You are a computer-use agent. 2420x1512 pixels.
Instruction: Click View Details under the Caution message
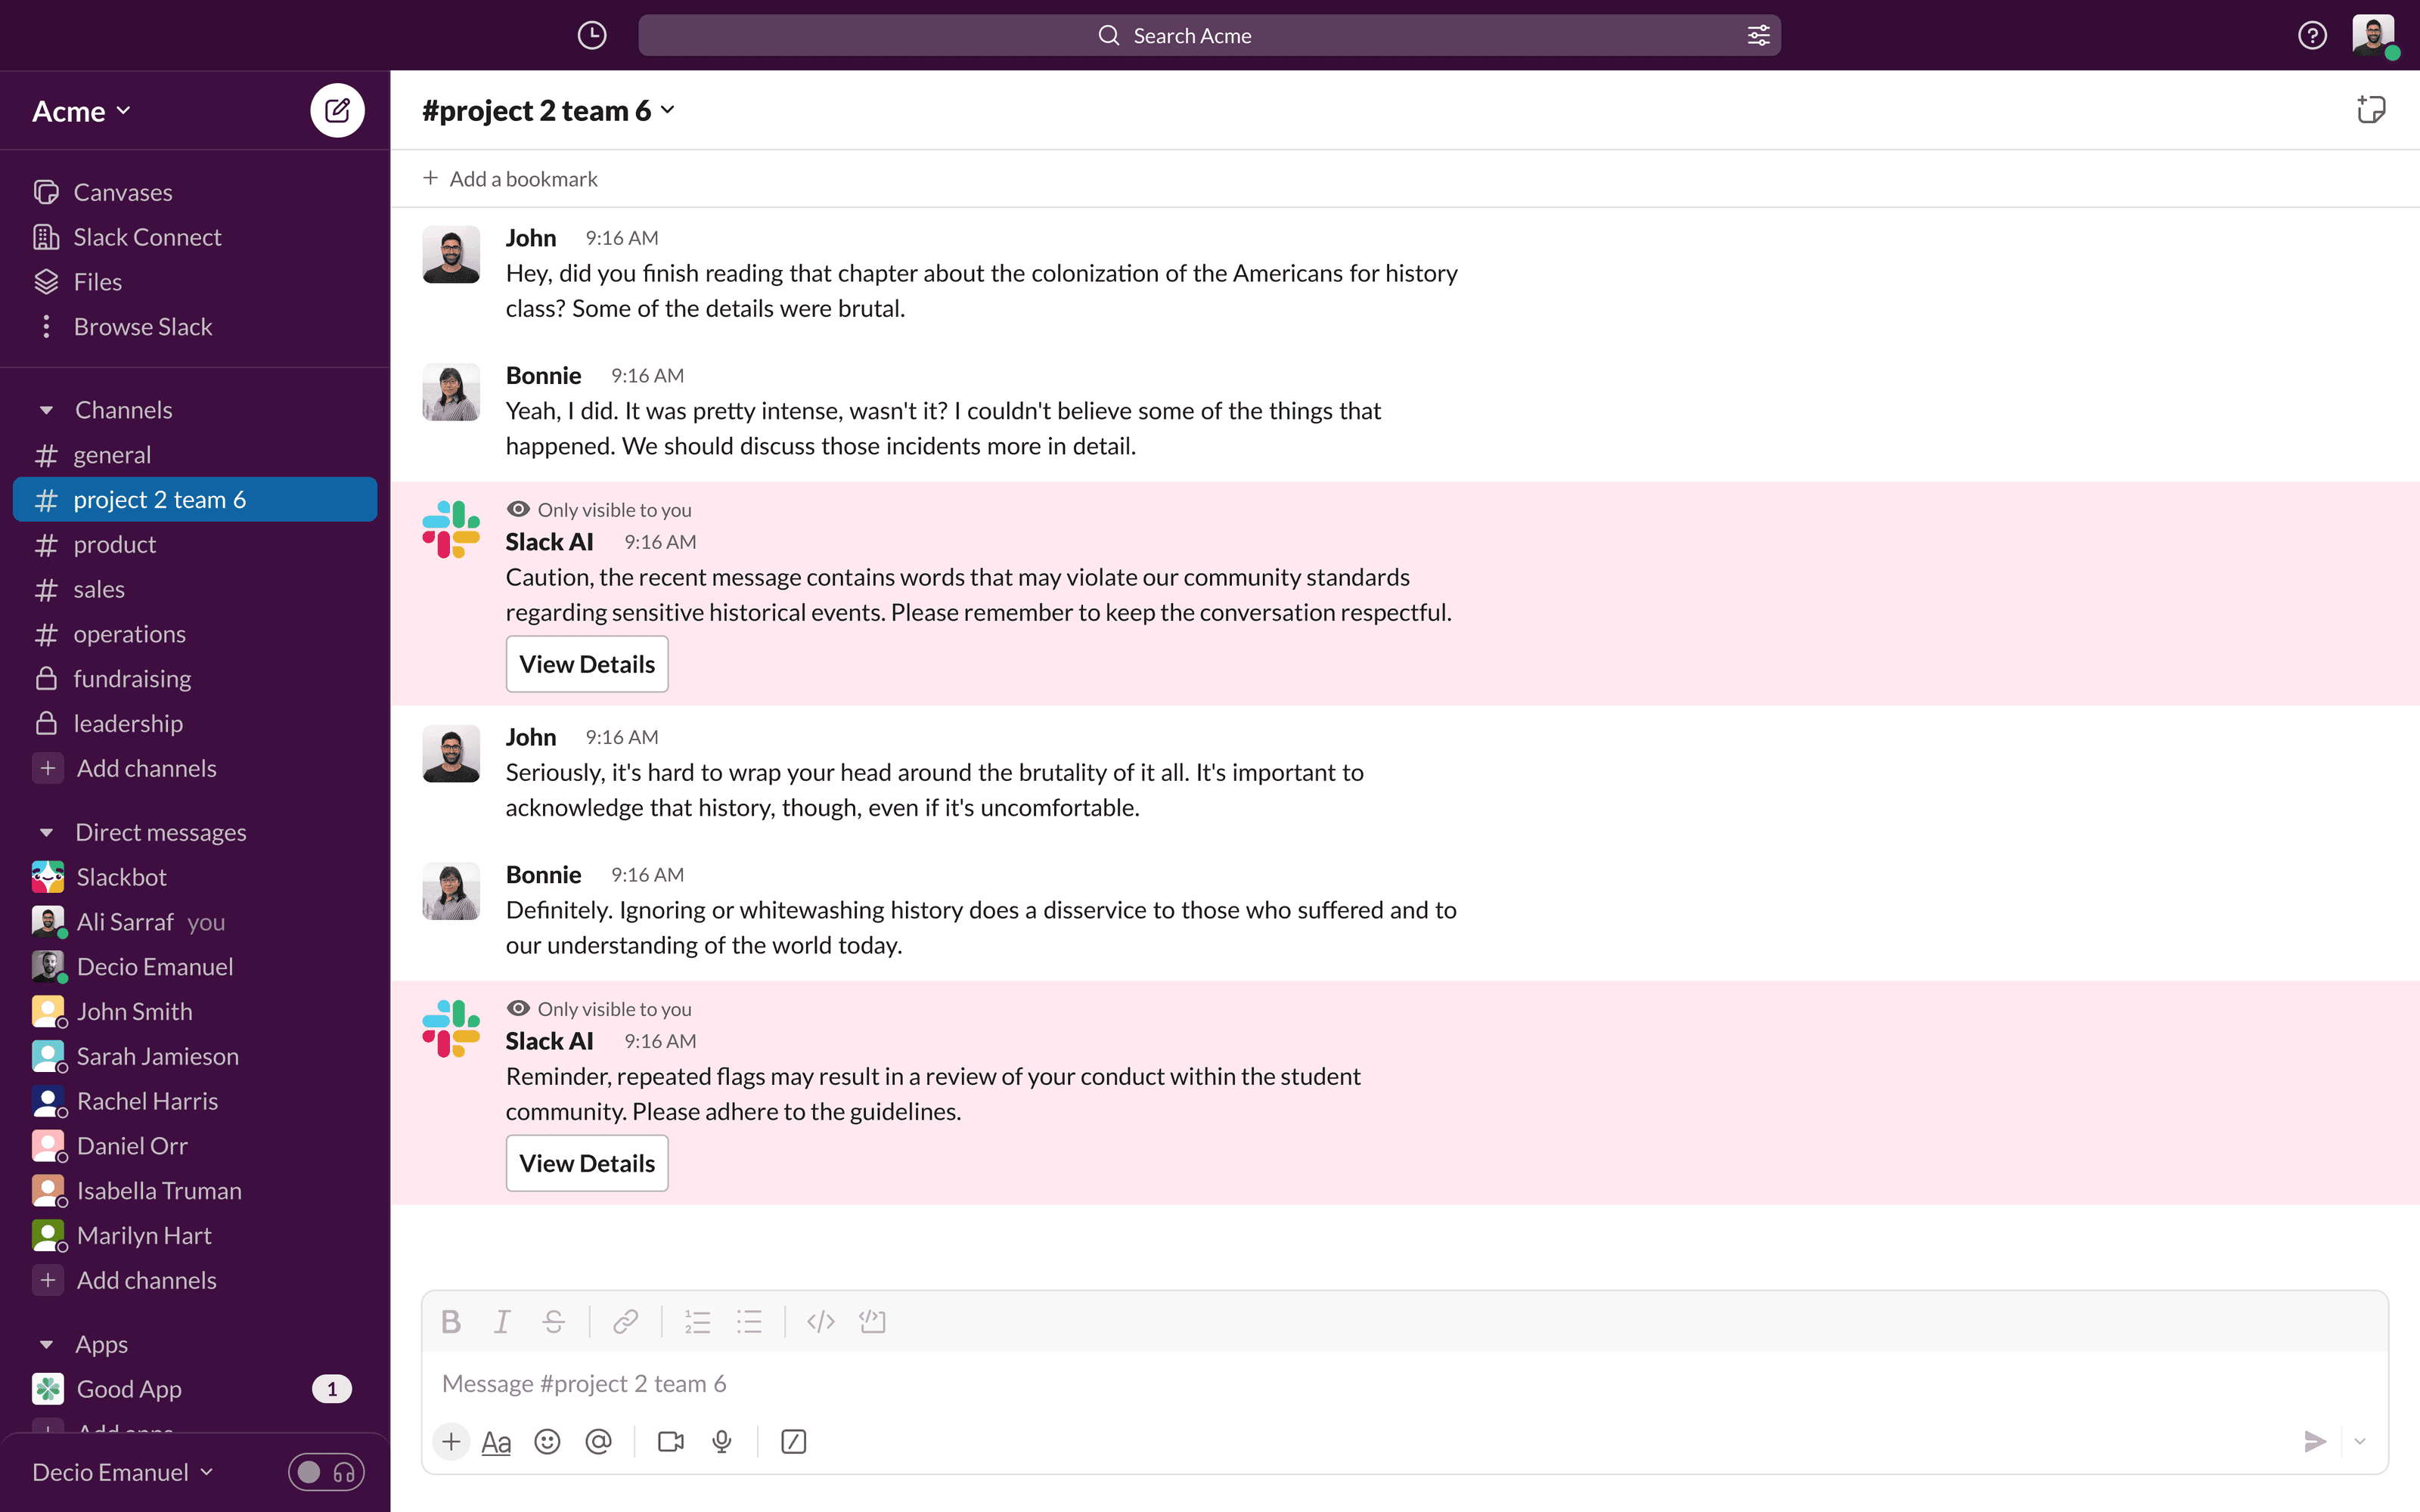click(x=587, y=664)
